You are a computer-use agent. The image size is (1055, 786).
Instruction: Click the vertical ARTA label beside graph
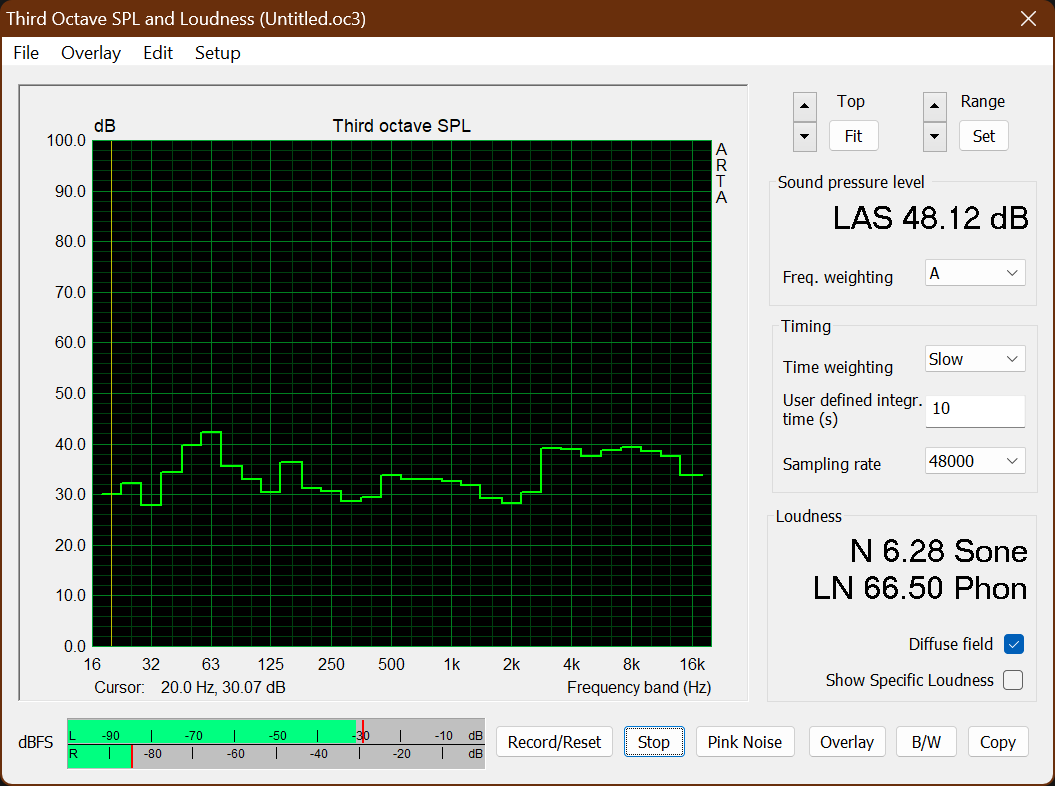coord(721,173)
